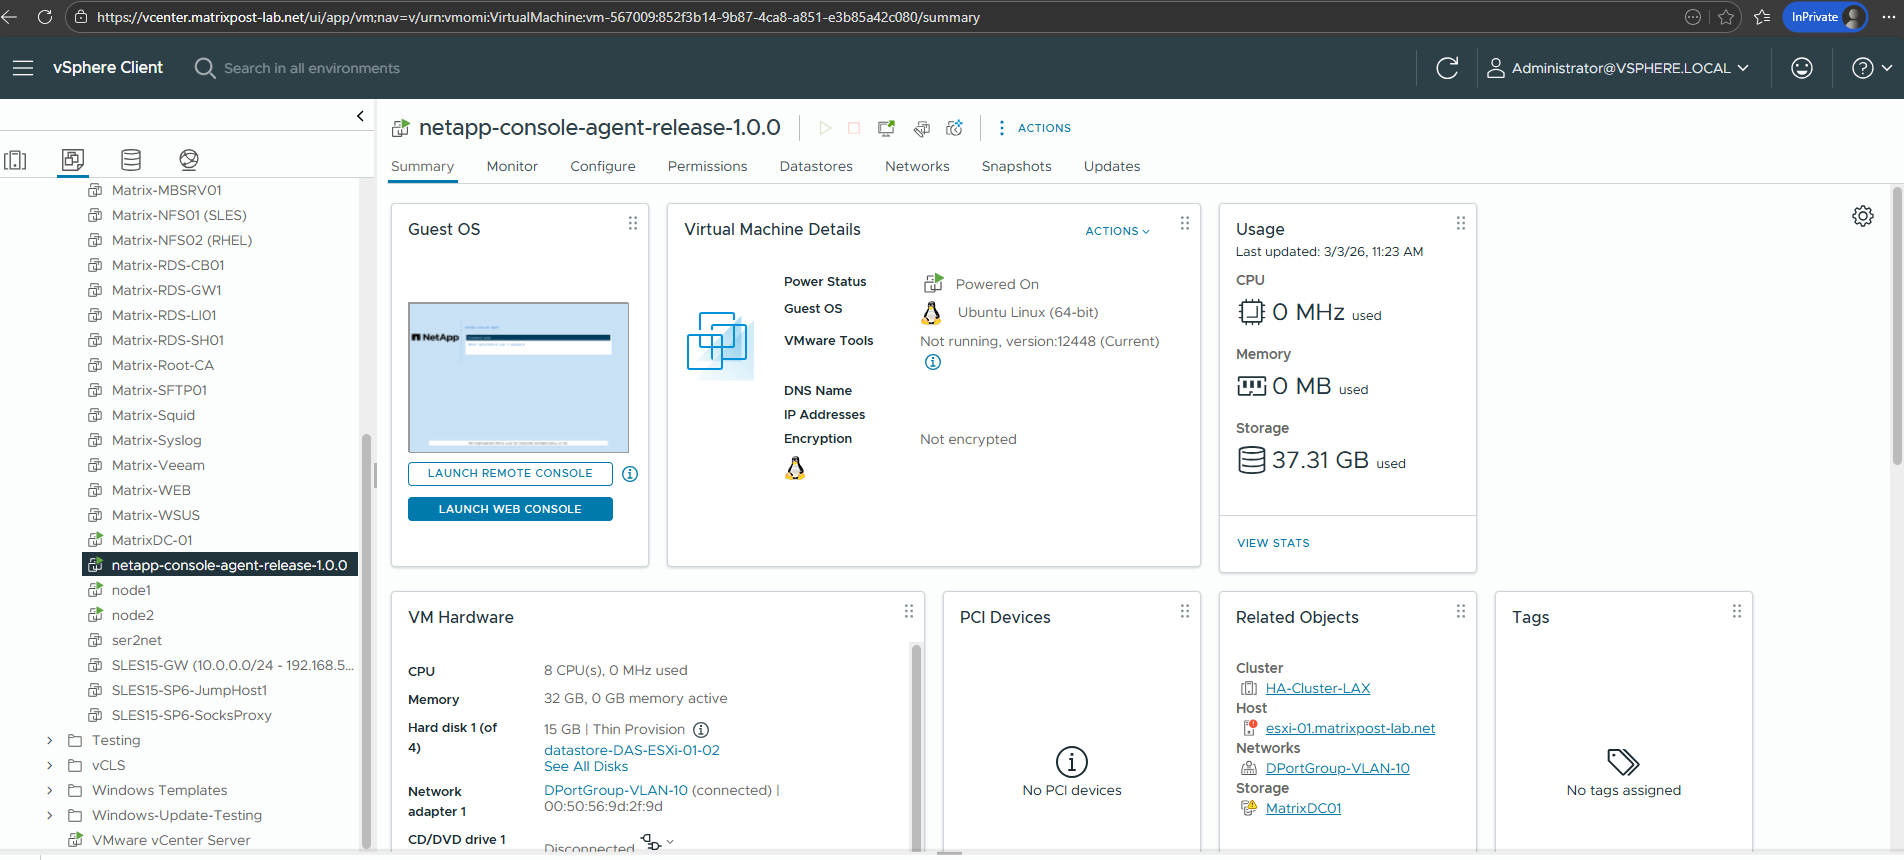Refresh the vSphere Client view
This screenshot has width=1904, height=860.
click(x=1447, y=68)
